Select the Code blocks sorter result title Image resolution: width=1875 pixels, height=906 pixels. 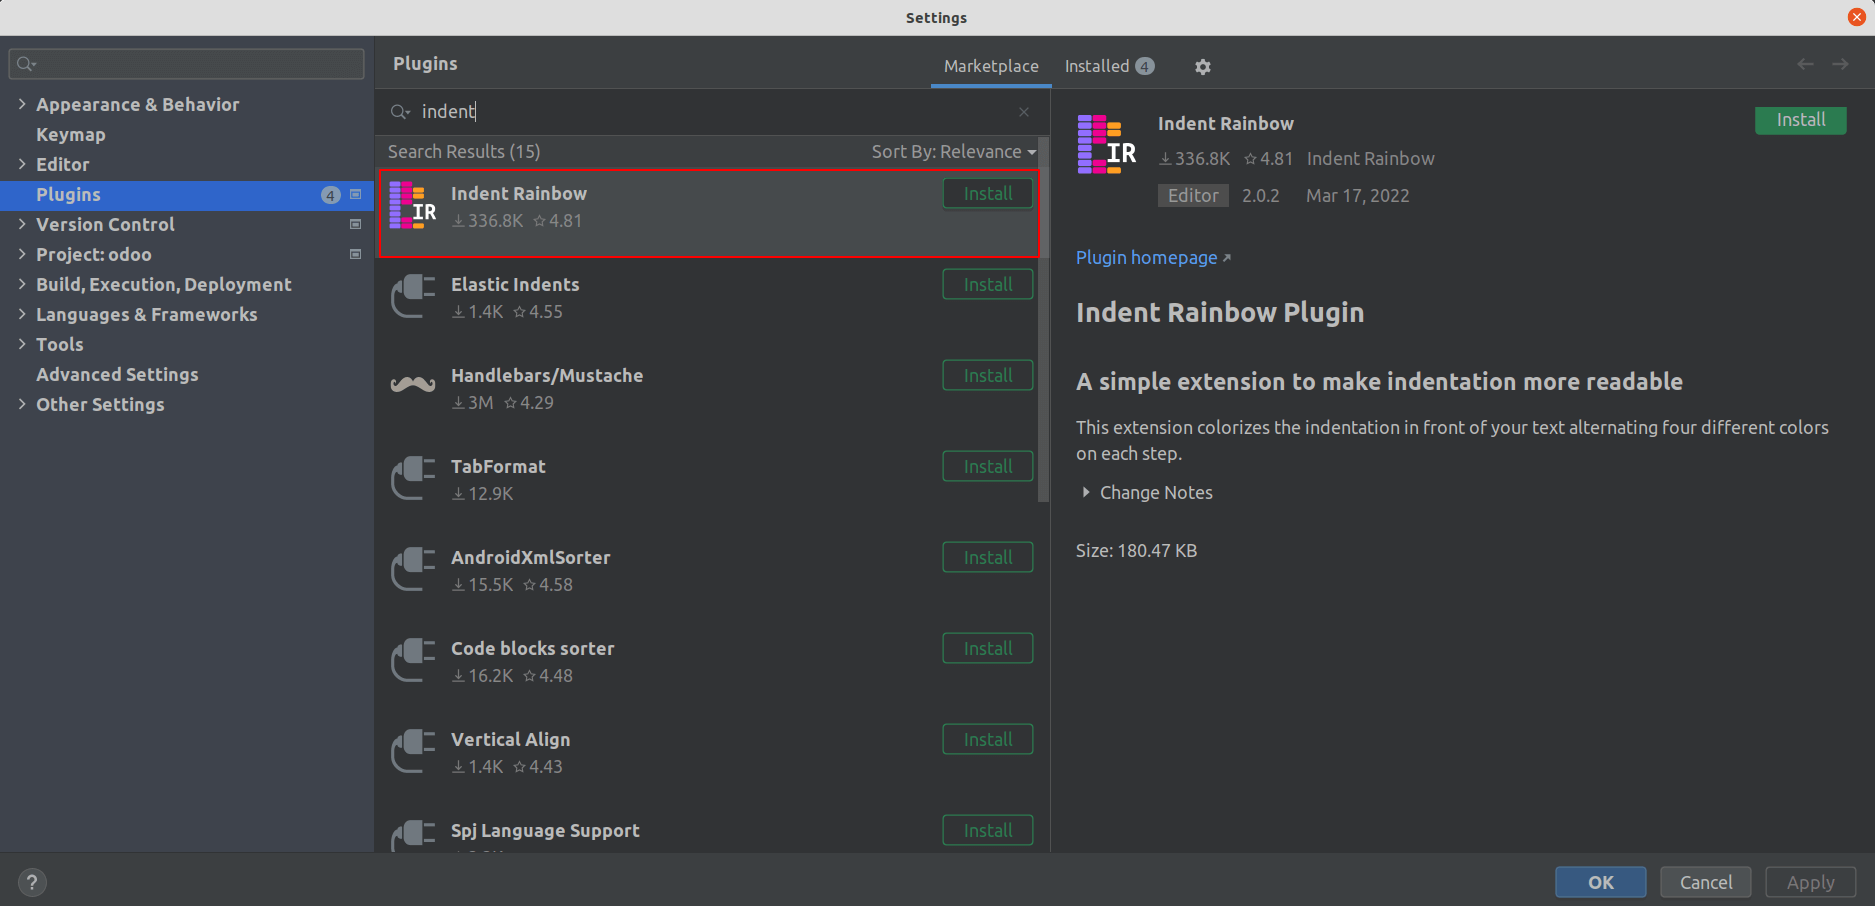tap(532, 648)
